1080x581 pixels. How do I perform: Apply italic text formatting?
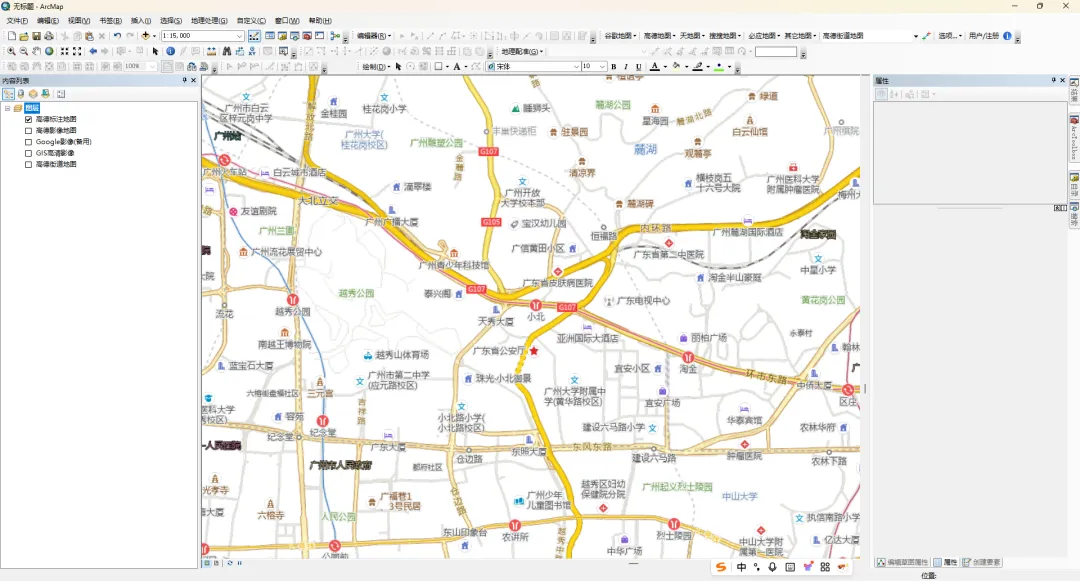(626, 67)
